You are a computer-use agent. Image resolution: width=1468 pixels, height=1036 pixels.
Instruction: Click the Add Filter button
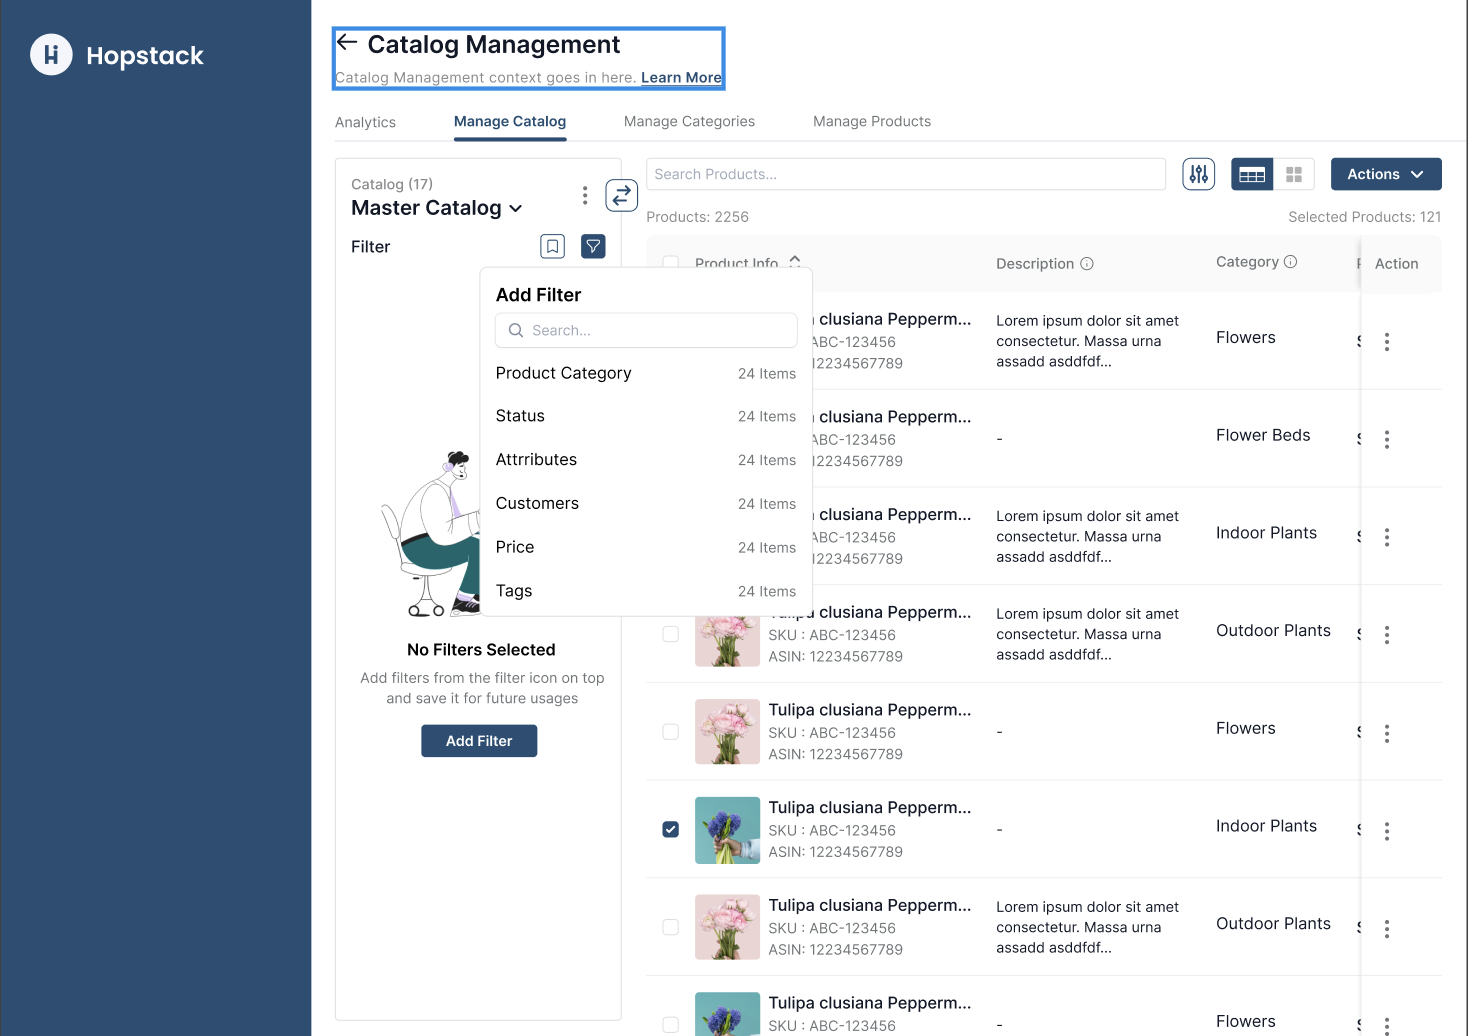(x=479, y=741)
